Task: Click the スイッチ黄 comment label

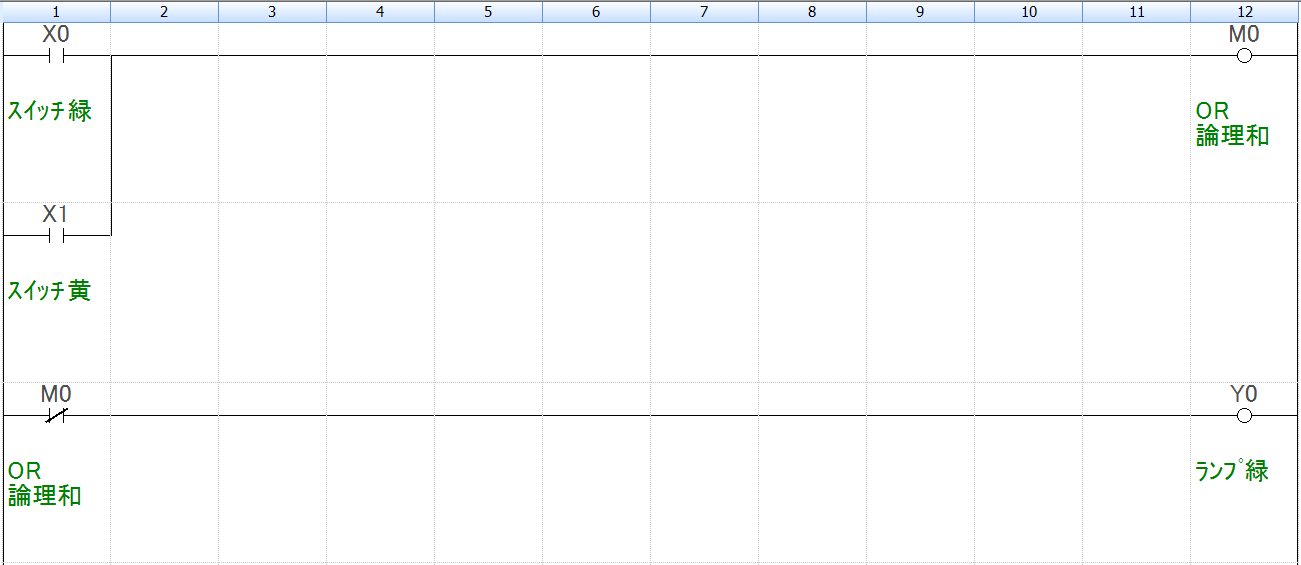Action: click(50, 291)
